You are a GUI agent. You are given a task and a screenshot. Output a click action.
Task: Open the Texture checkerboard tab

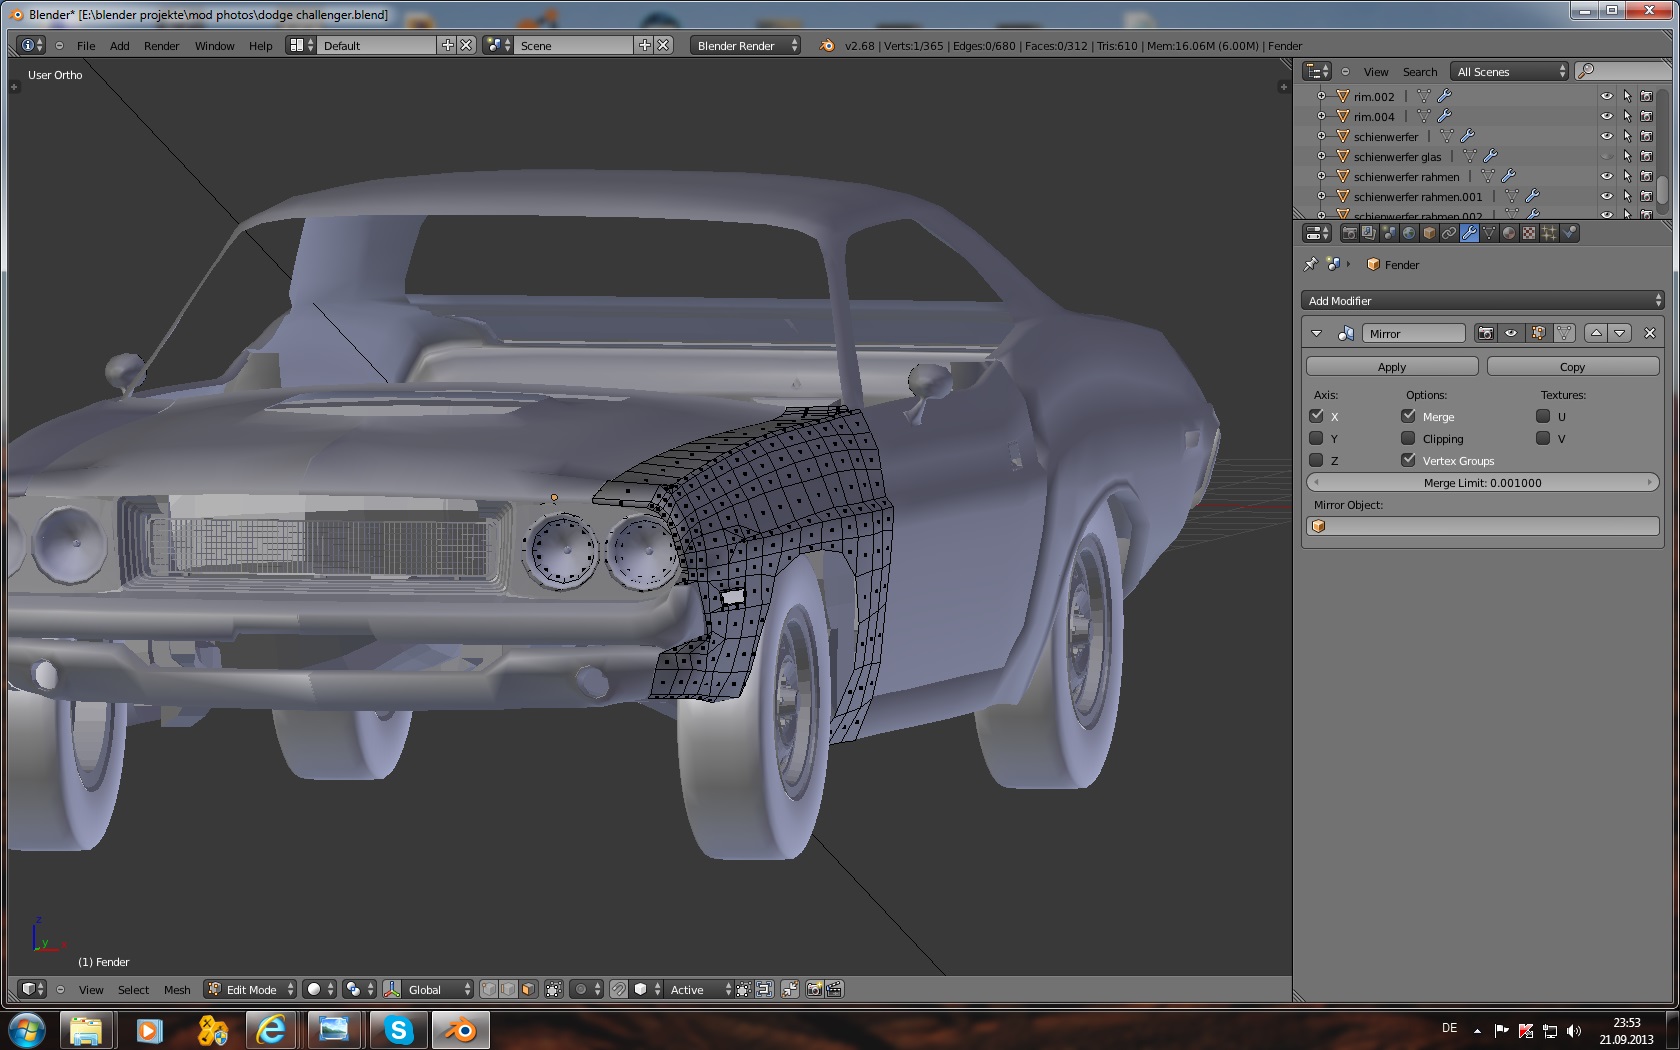[1529, 233]
